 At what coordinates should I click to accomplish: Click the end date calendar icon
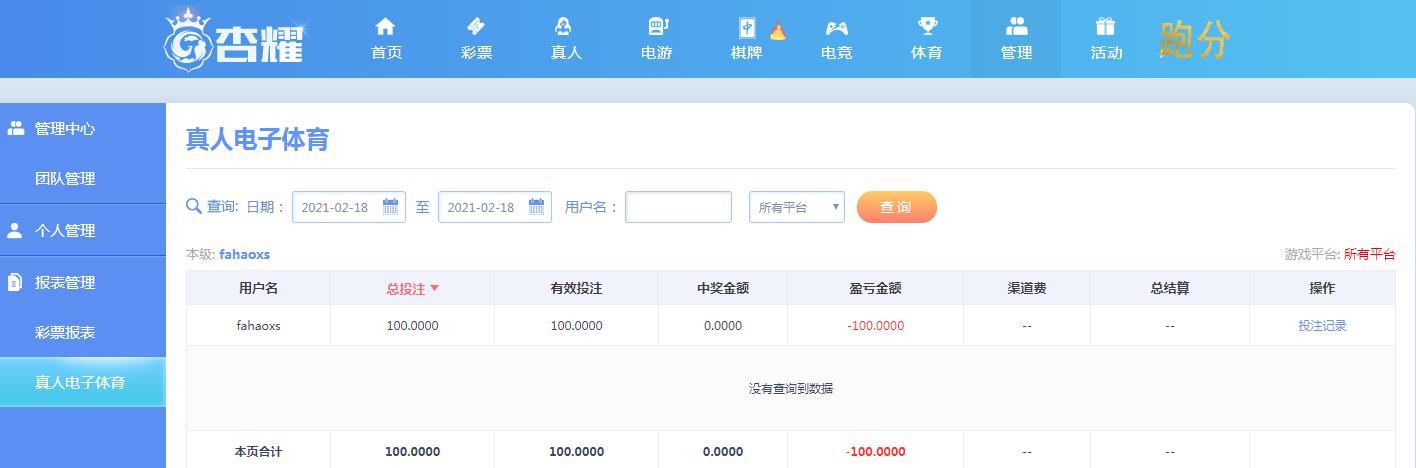click(536, 207)
